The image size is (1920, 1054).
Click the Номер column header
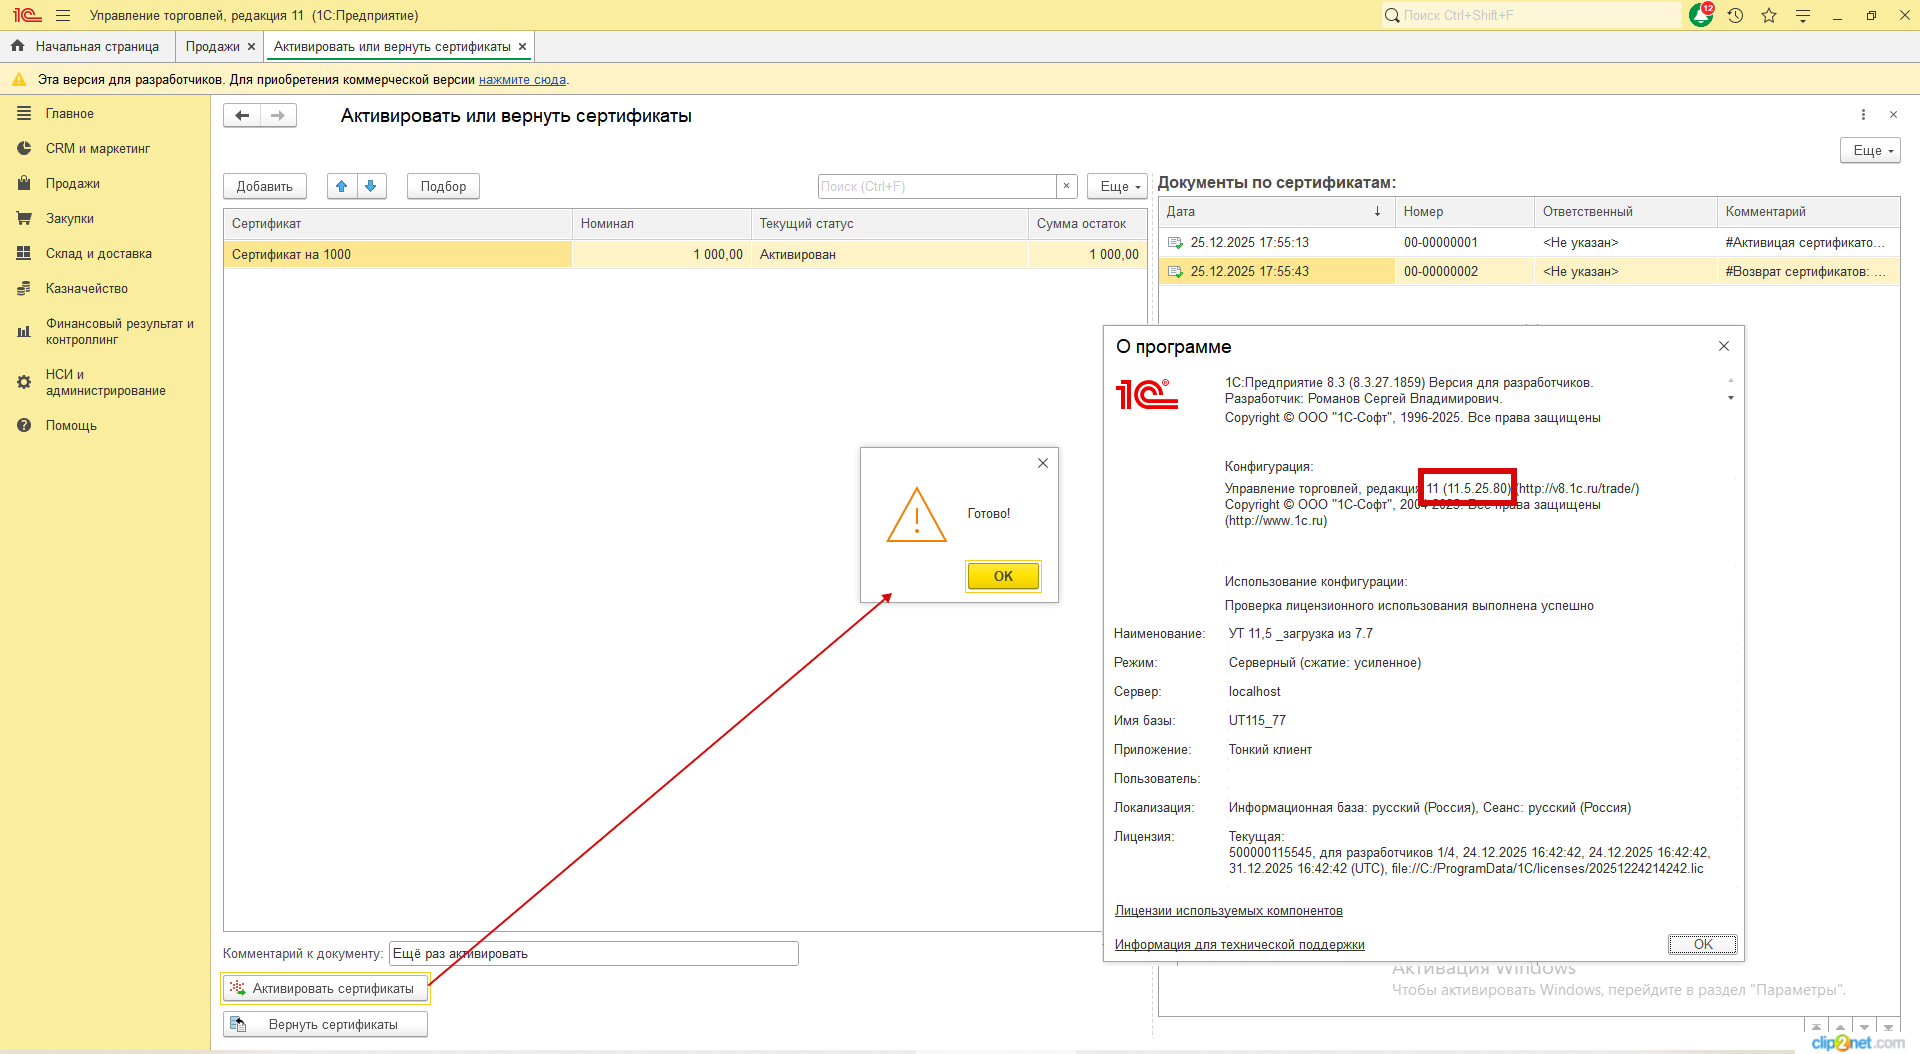click(x=1465, y=212)
